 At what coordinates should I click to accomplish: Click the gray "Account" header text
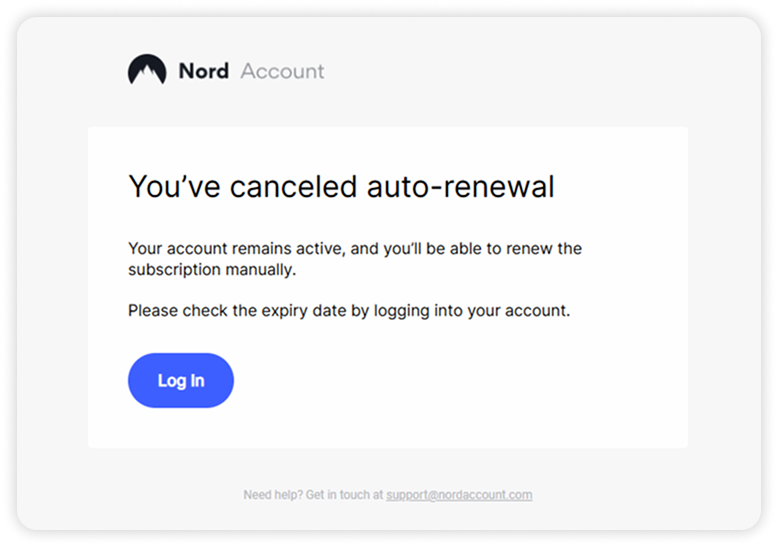tap(283, 71)
